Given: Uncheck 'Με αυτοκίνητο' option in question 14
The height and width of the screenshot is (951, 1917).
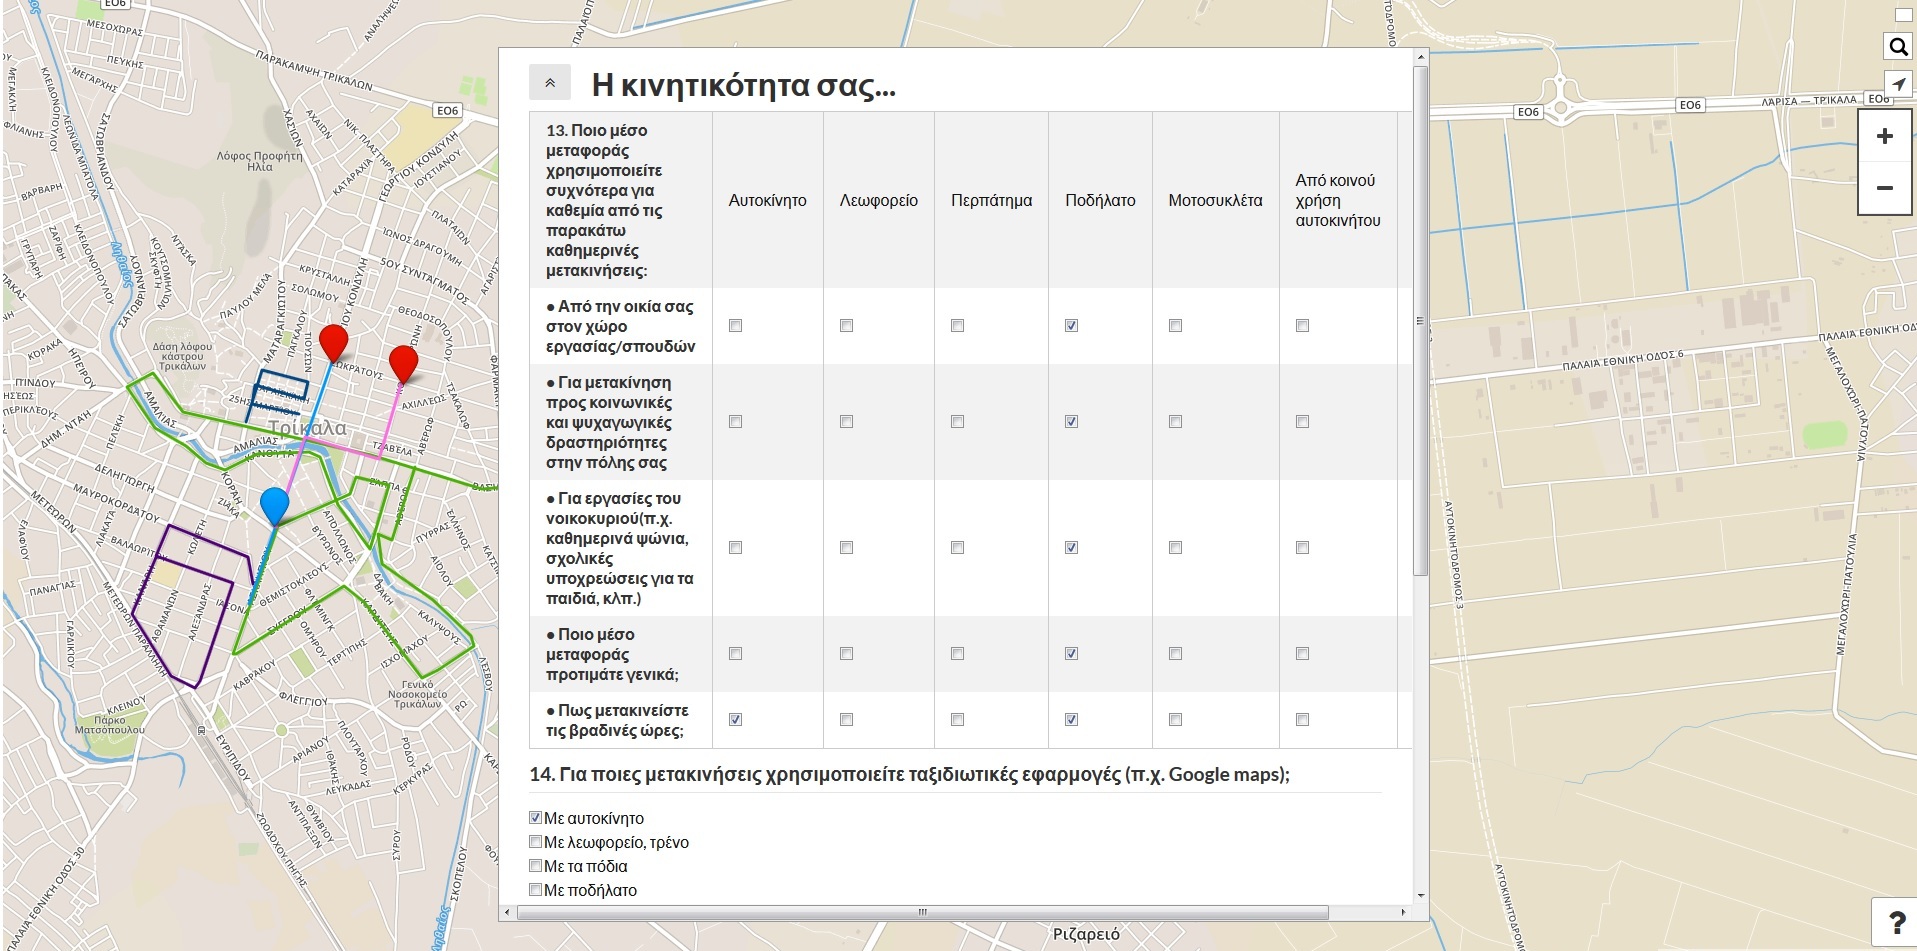Looking at the screenshot, I should point(536,818).
